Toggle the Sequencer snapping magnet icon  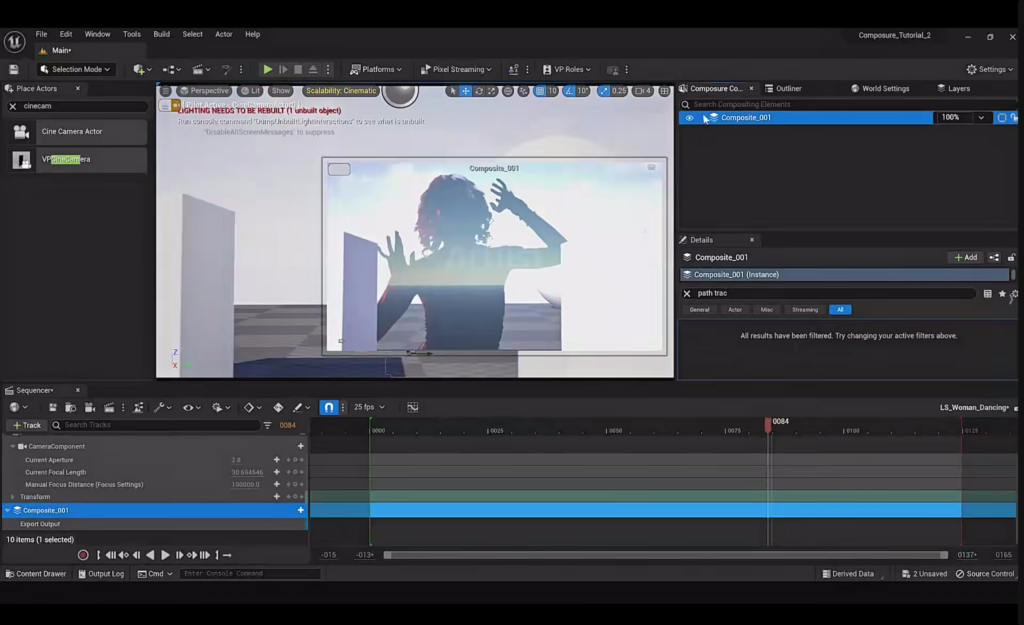[328, 408]
